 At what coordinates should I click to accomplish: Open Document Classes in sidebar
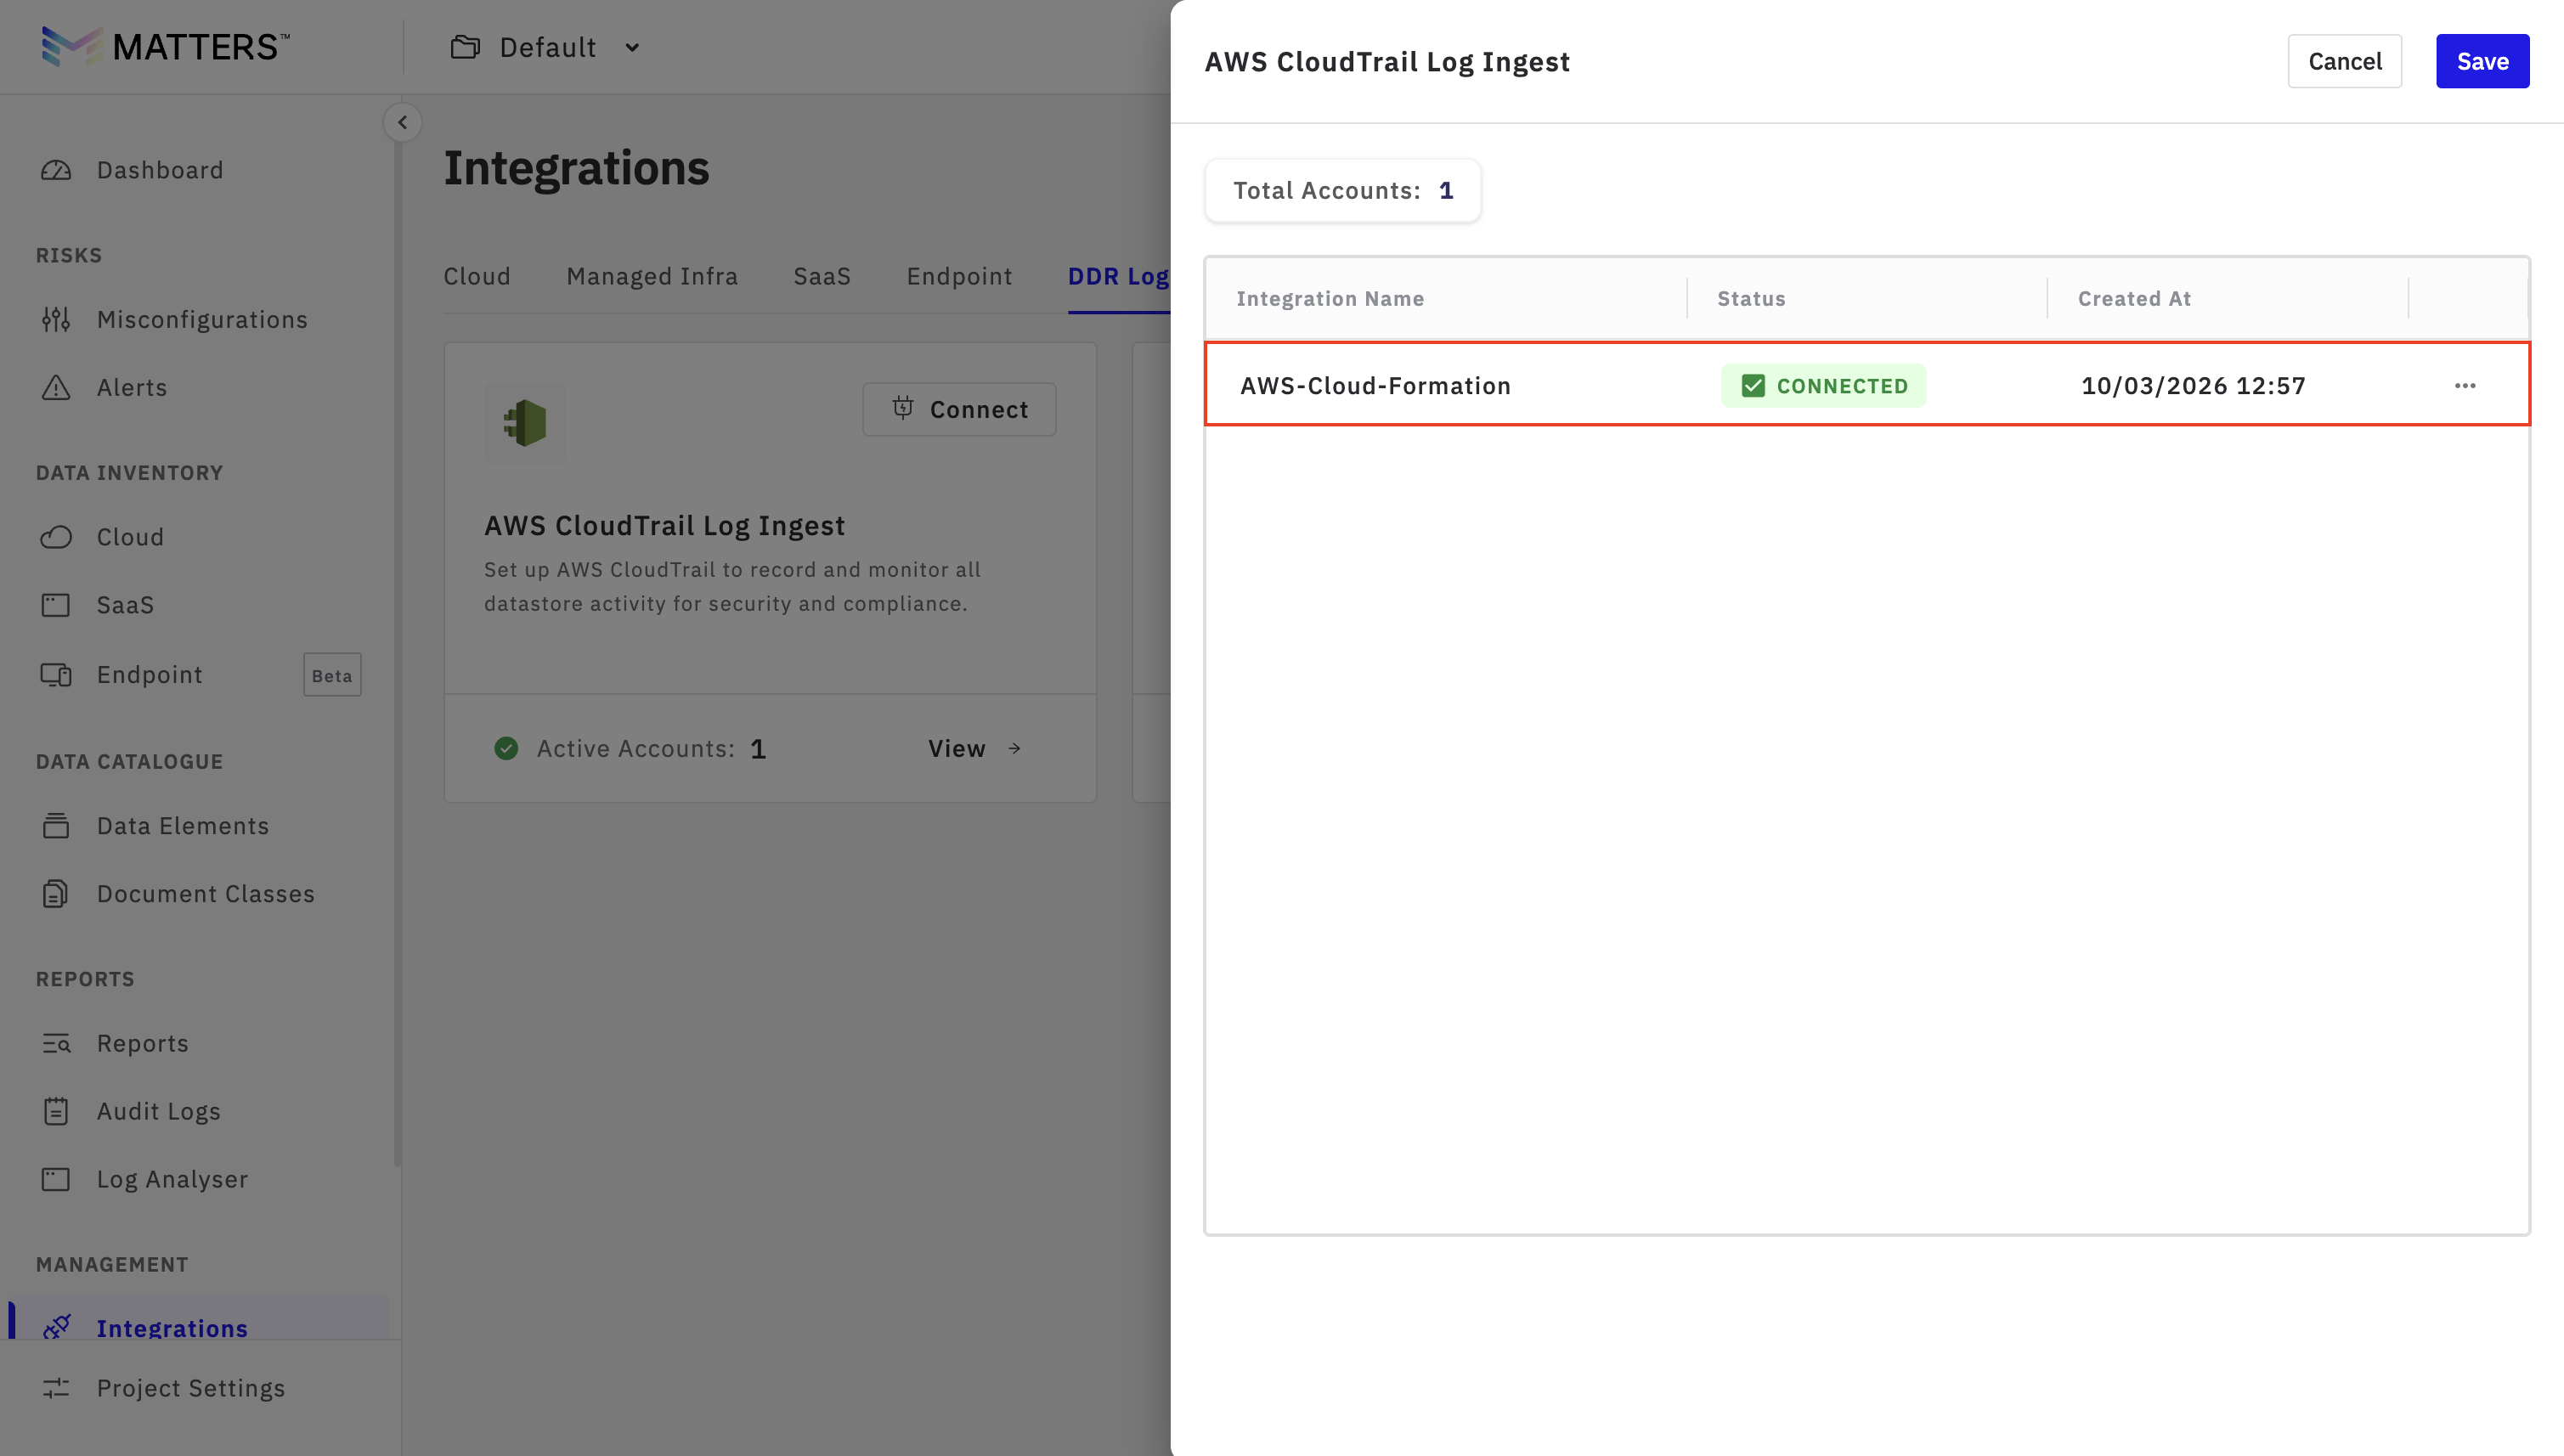206,893
